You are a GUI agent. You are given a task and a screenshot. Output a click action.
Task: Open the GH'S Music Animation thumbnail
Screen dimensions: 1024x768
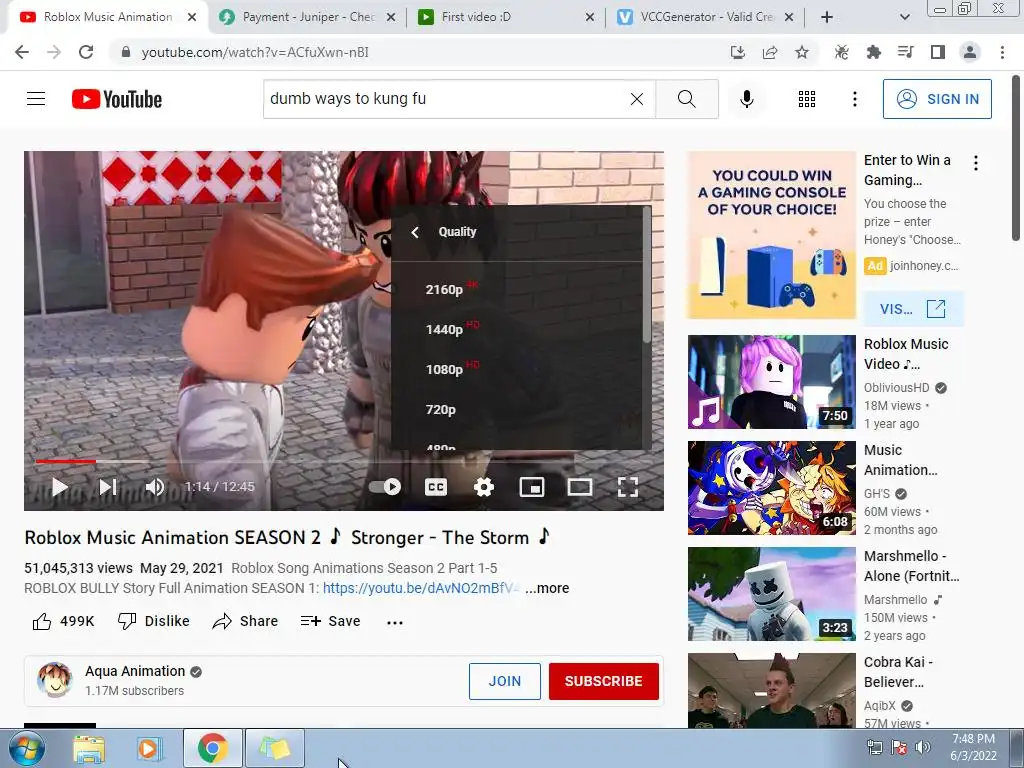click(771, 488)
